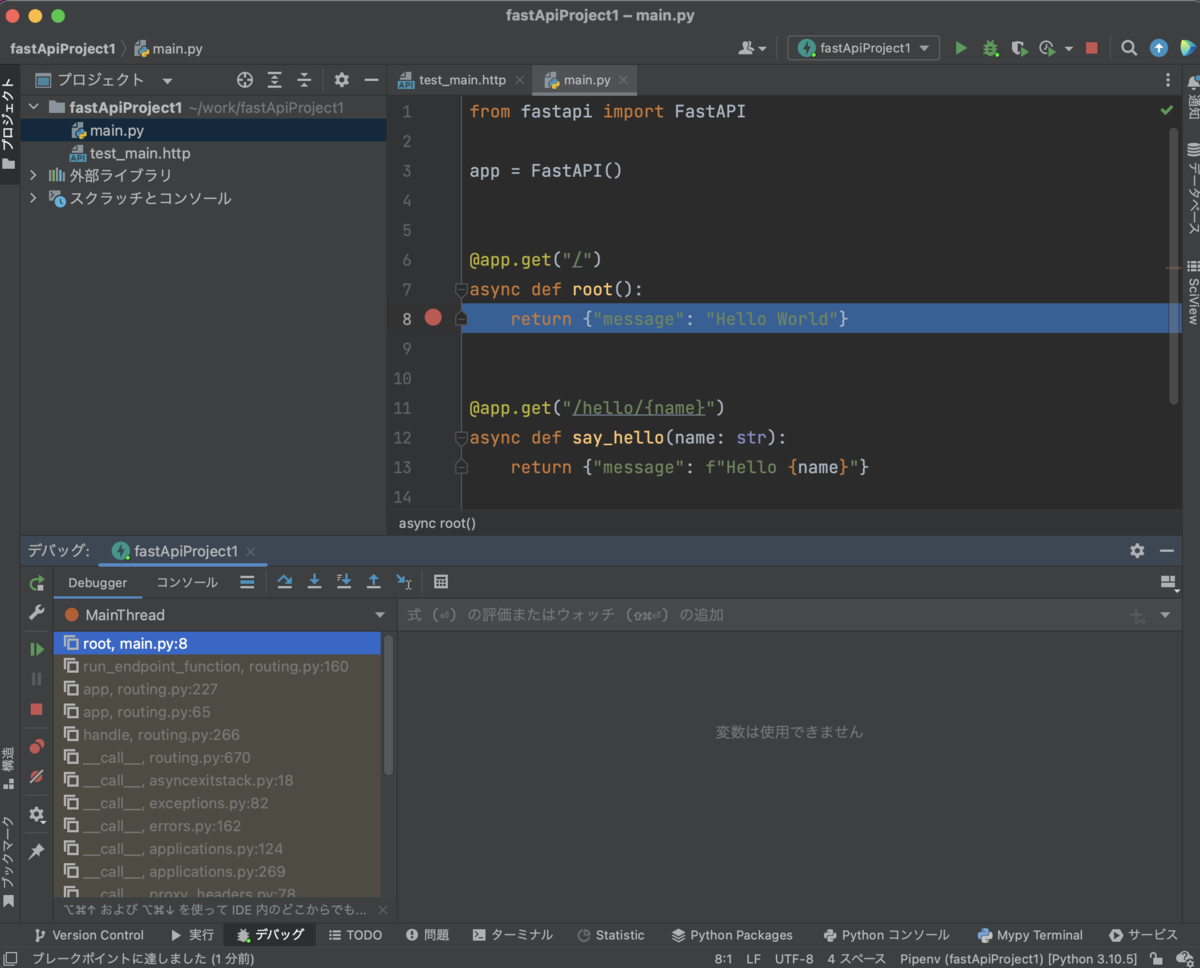The width and height of the screenshot is (1200, 968).
Task: Click the frames list vertical scrollbar
Action: pyautogui.click(x=389, y=704)
